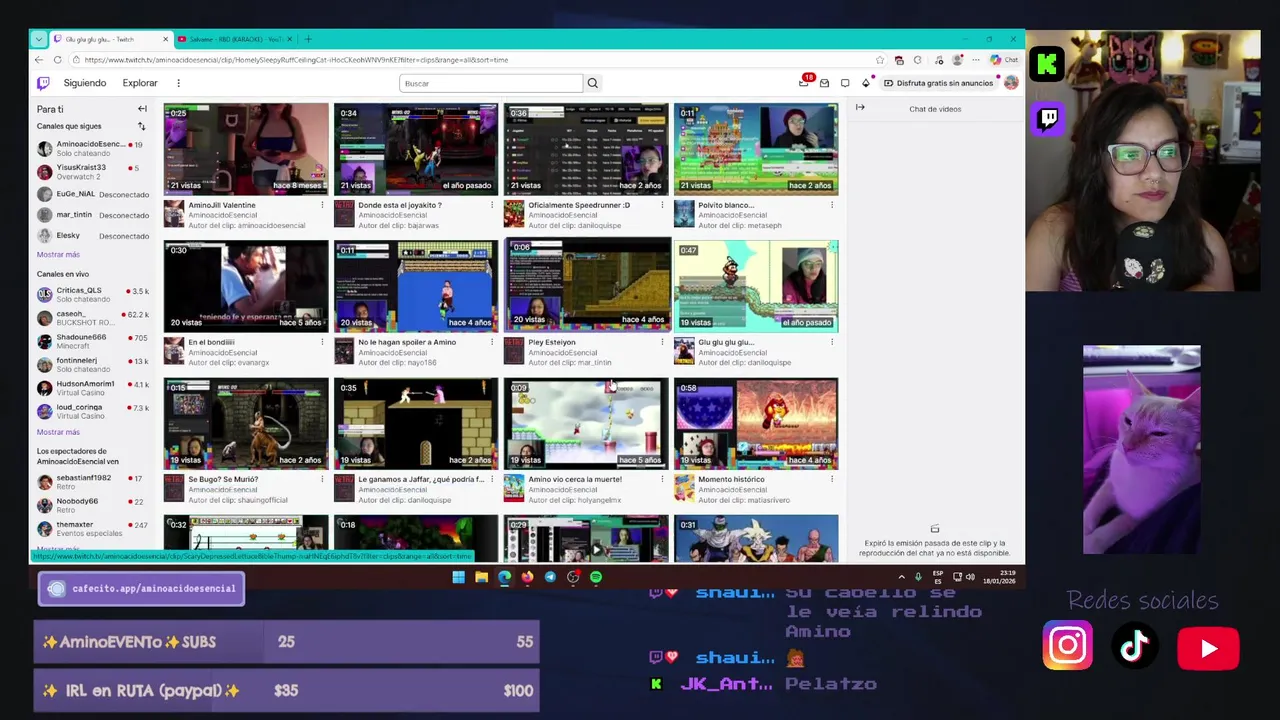Open taskbar volume control
The image size is (1280, 720).
970,577
